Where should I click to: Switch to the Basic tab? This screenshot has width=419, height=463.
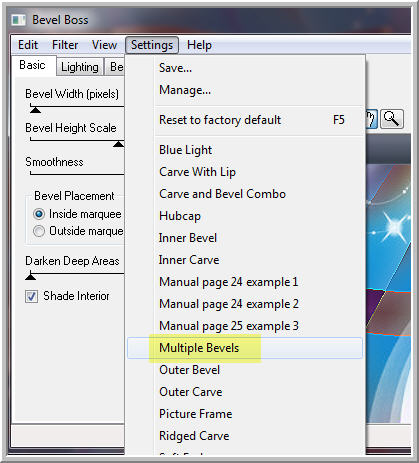pyautogui.click(x=32, y=65)
